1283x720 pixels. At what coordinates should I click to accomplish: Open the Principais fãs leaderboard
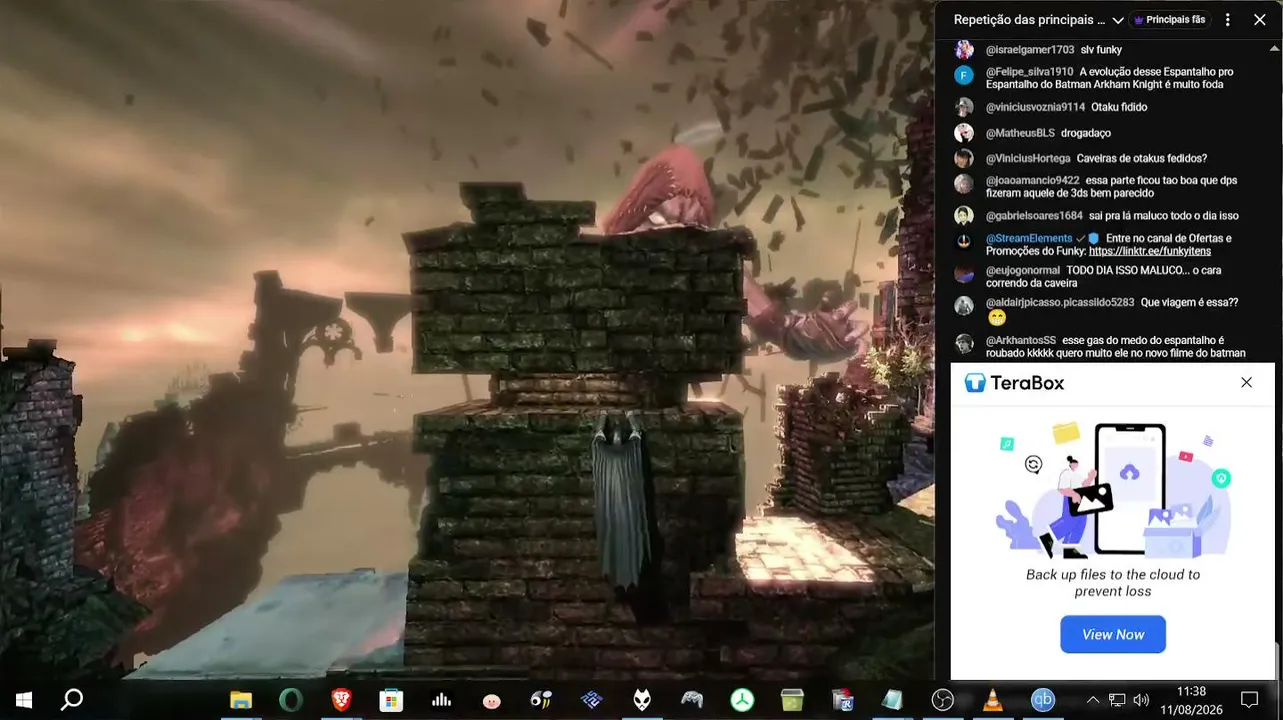pos(1169,20)
